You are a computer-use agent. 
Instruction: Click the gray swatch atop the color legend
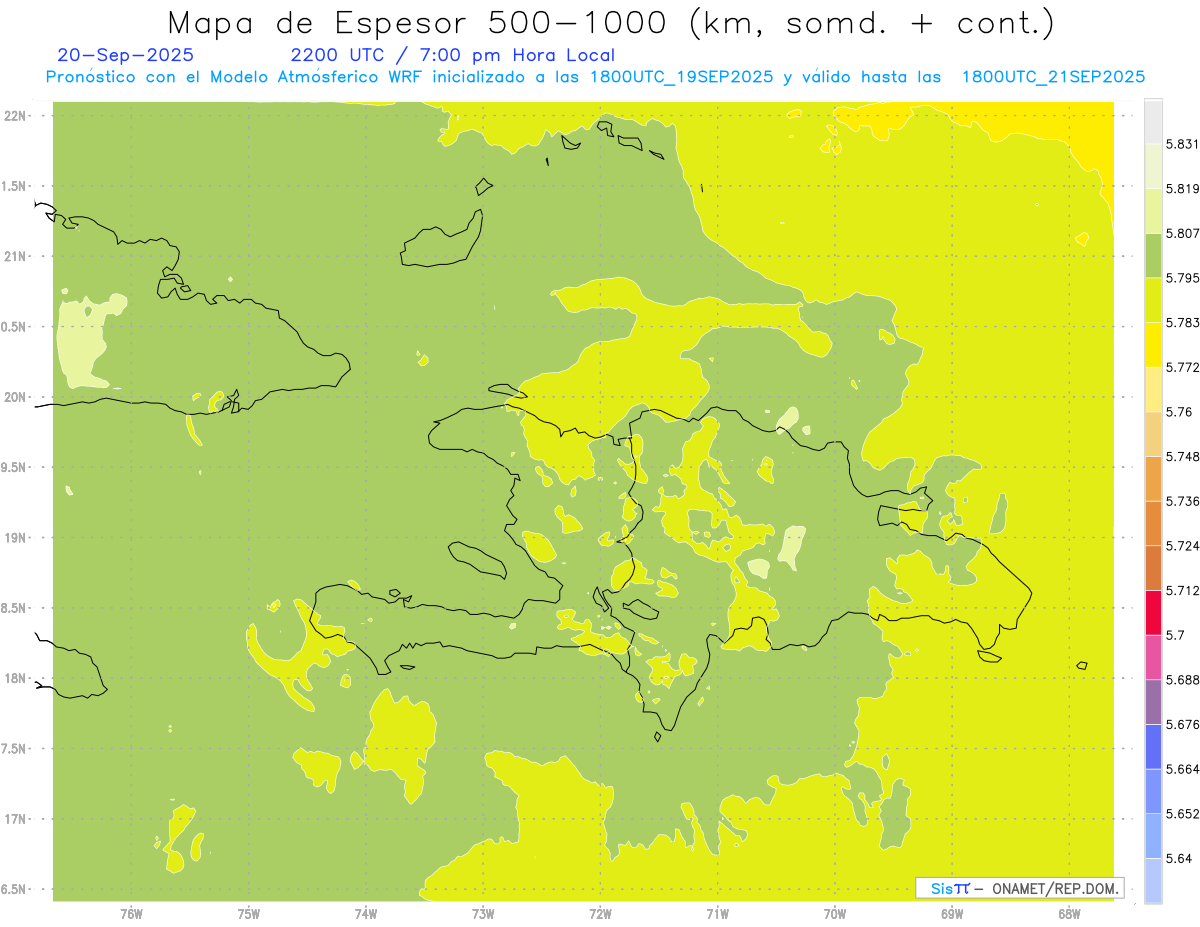point(1153,122)
